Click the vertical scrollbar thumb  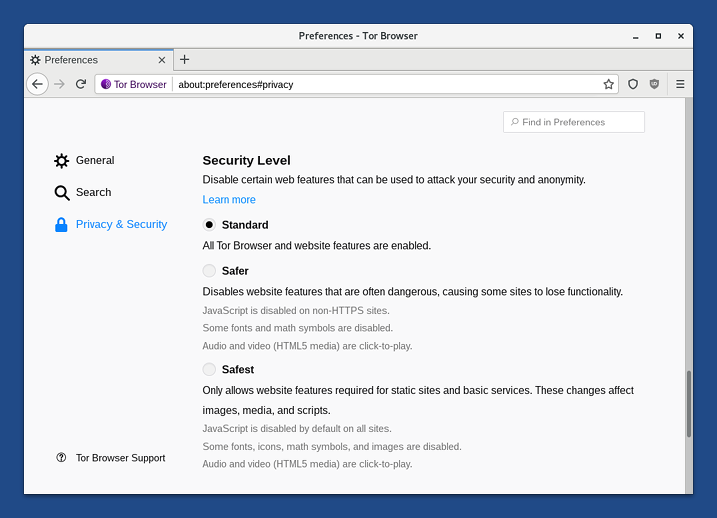click(689, 404)
